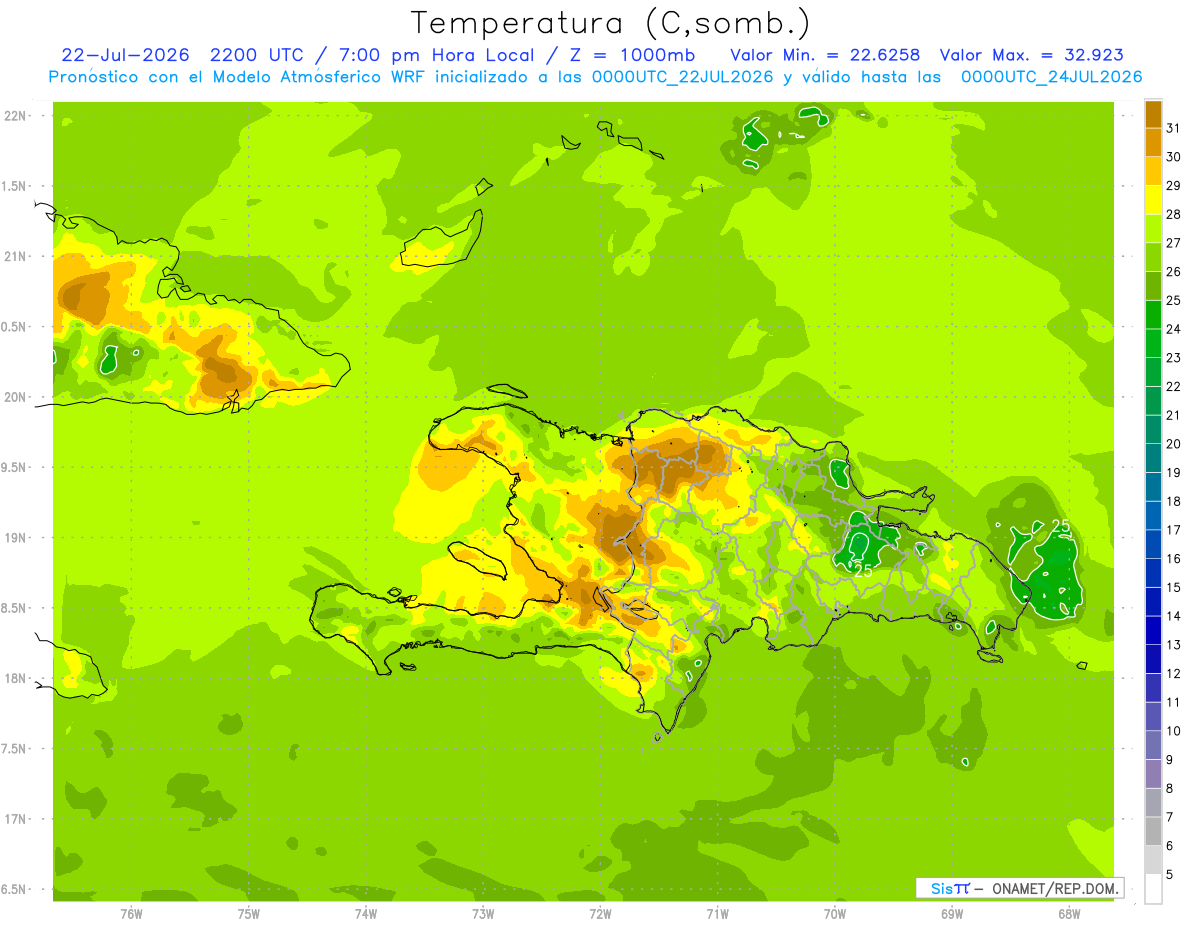Image resolution: width=1200 pixels, height=927 pixels.
Task: Click the '70W' longitude axis label
Action: pyautogui.click(x=835, y=914)
